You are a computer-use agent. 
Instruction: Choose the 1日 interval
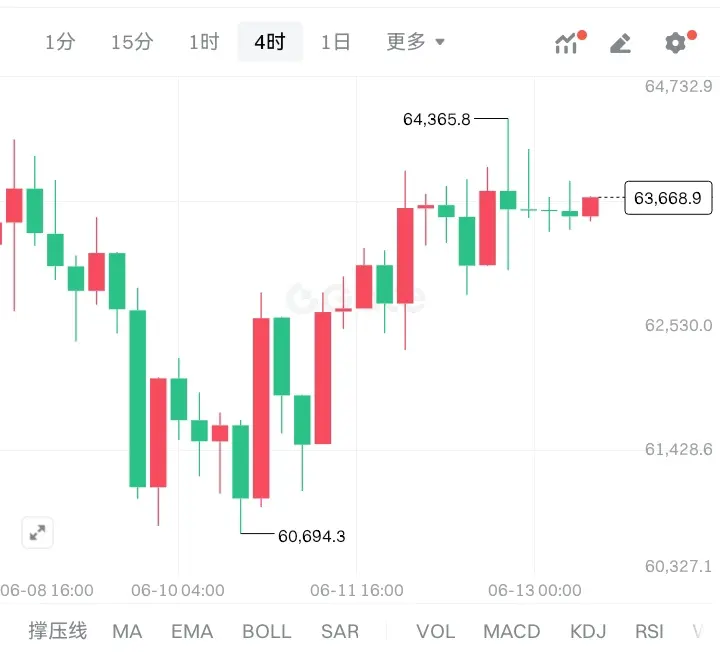pyautogui.click(x=336, y=42)
